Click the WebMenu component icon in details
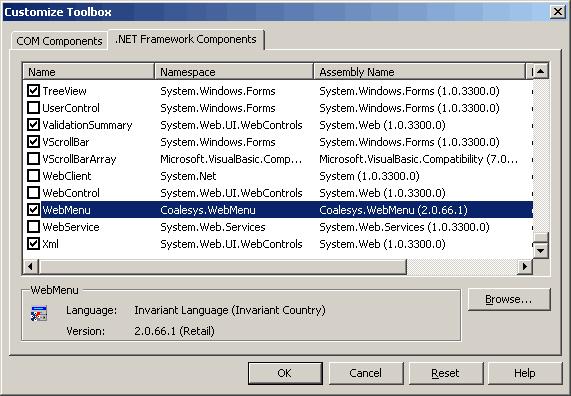571x396 pixels. pyautogui.click(x=39, y=314)
